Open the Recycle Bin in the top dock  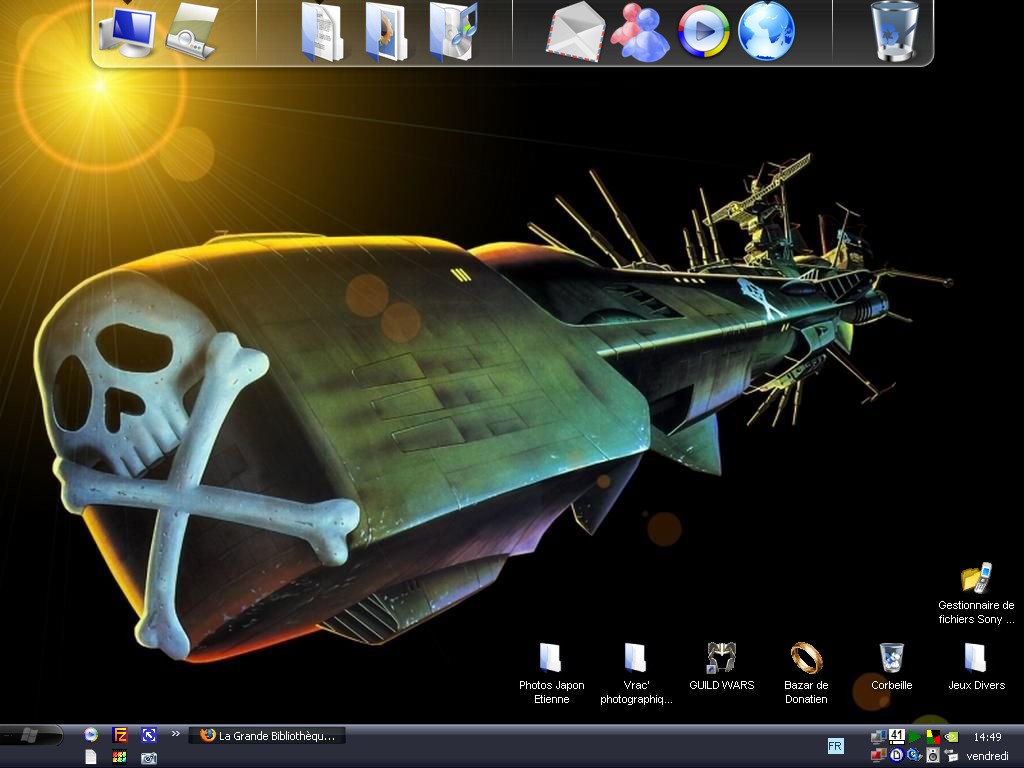tap(895, 31)
